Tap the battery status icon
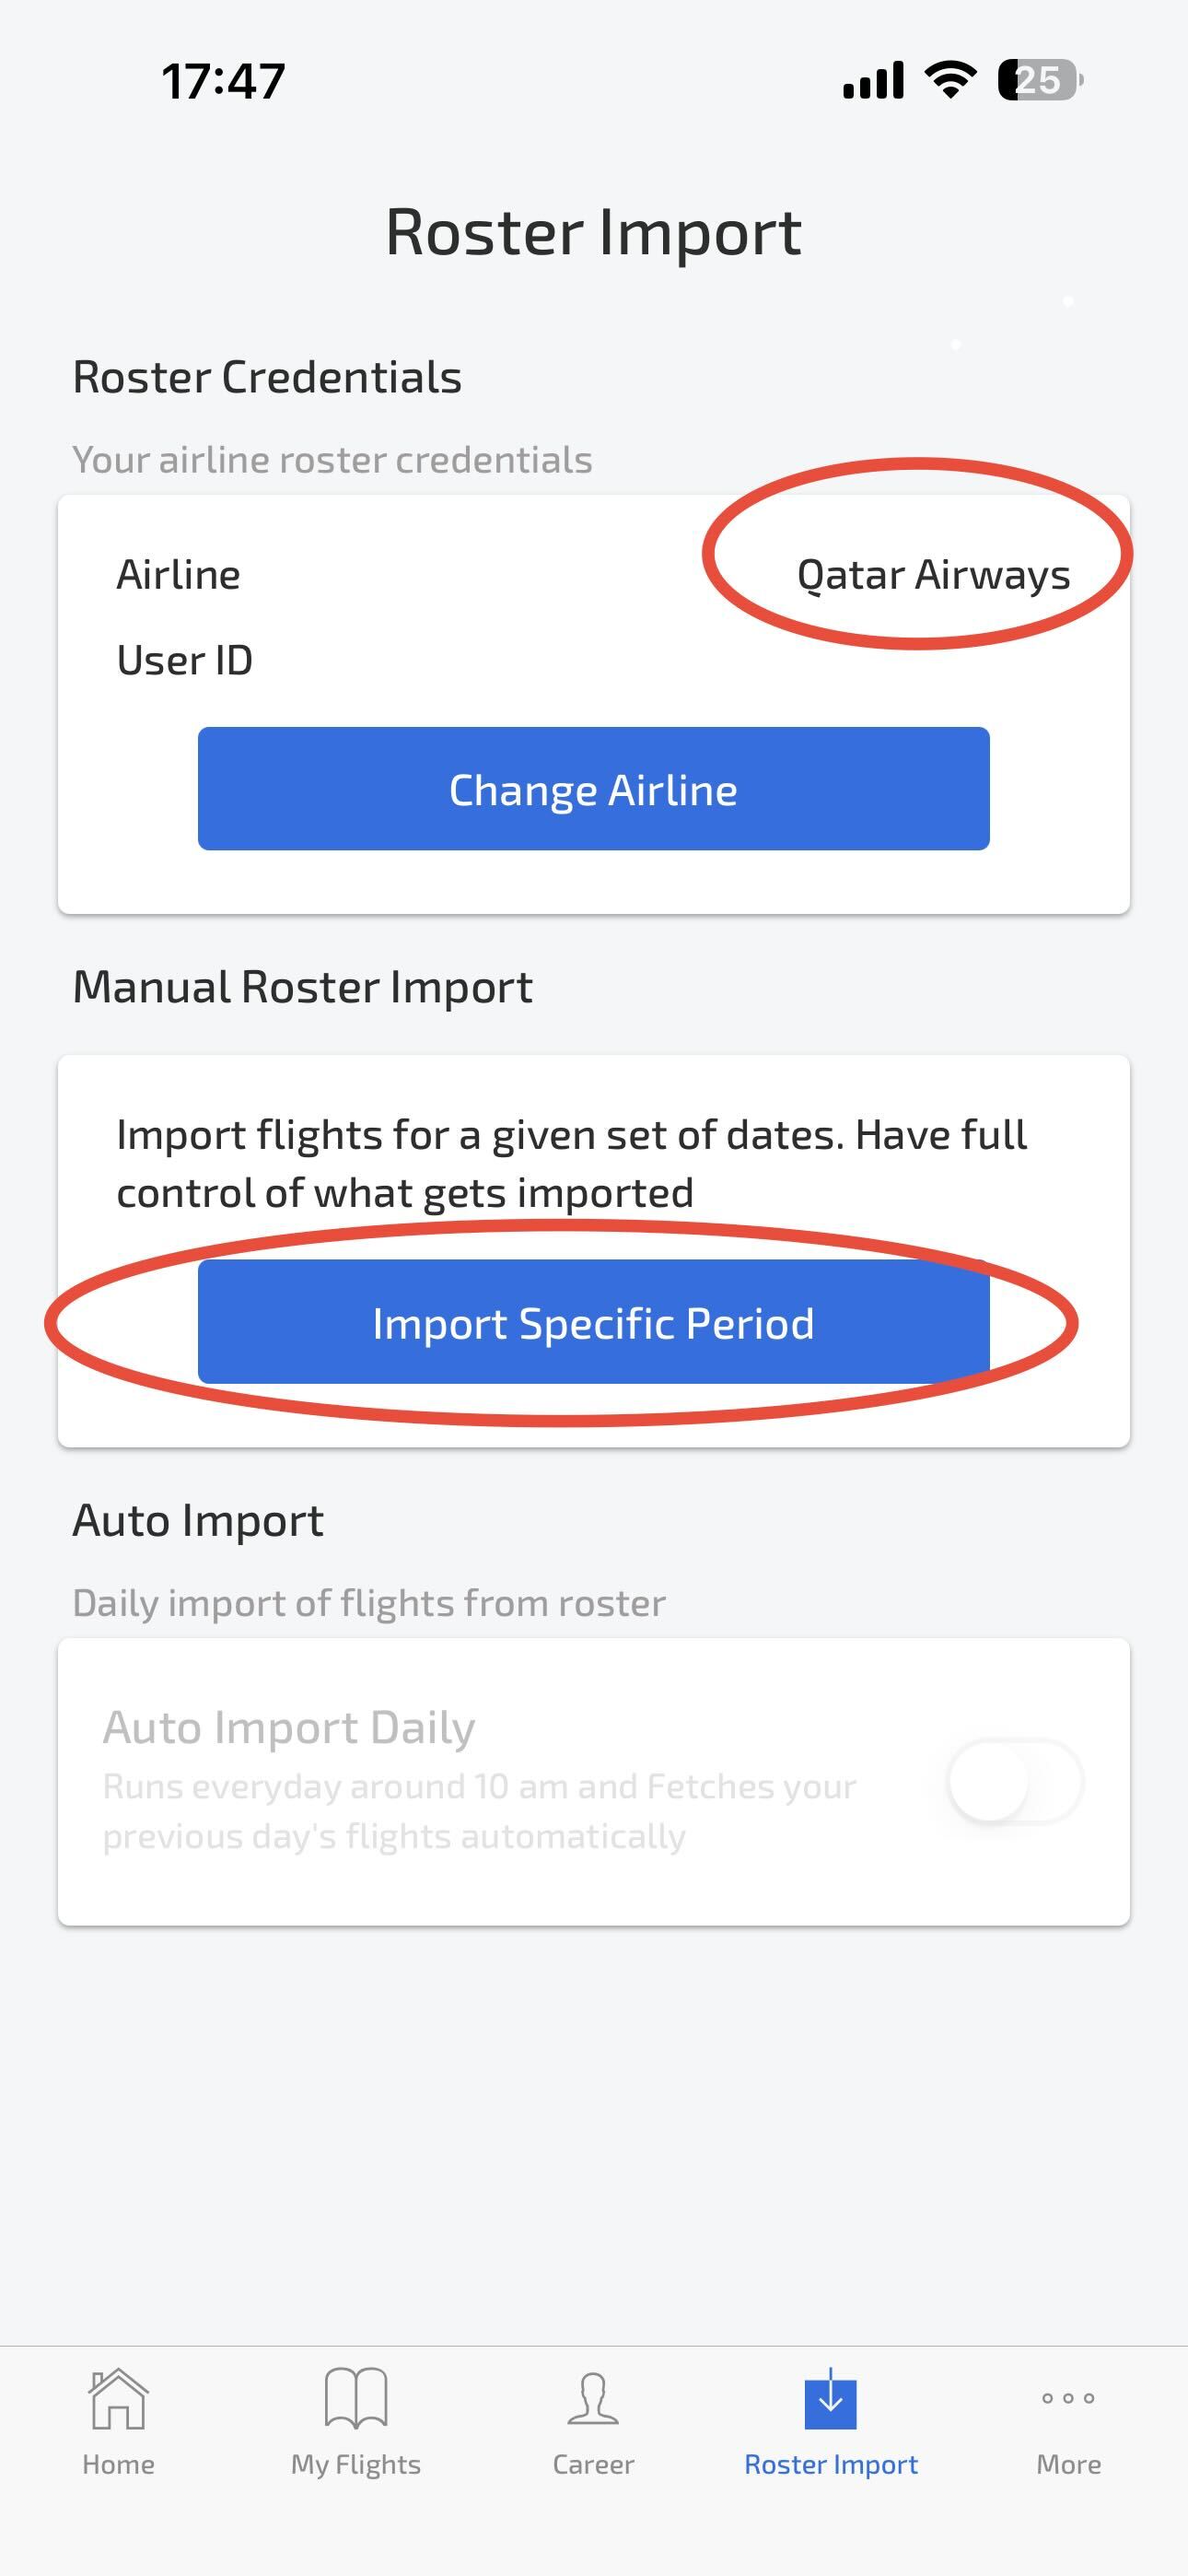 (x=1040, y=80)
